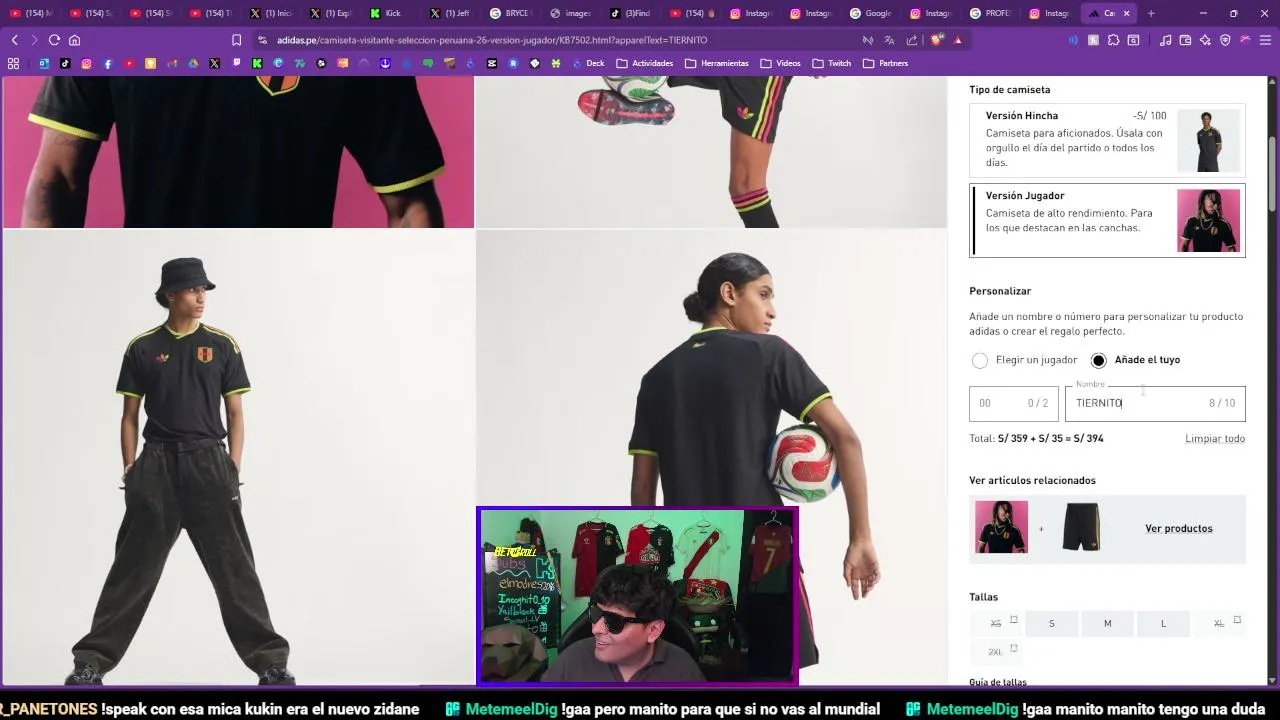Viewport: 1280px width, 720px height.
Task: Open Brave Rewards triangle icon
Action: [x=958, y=40]
